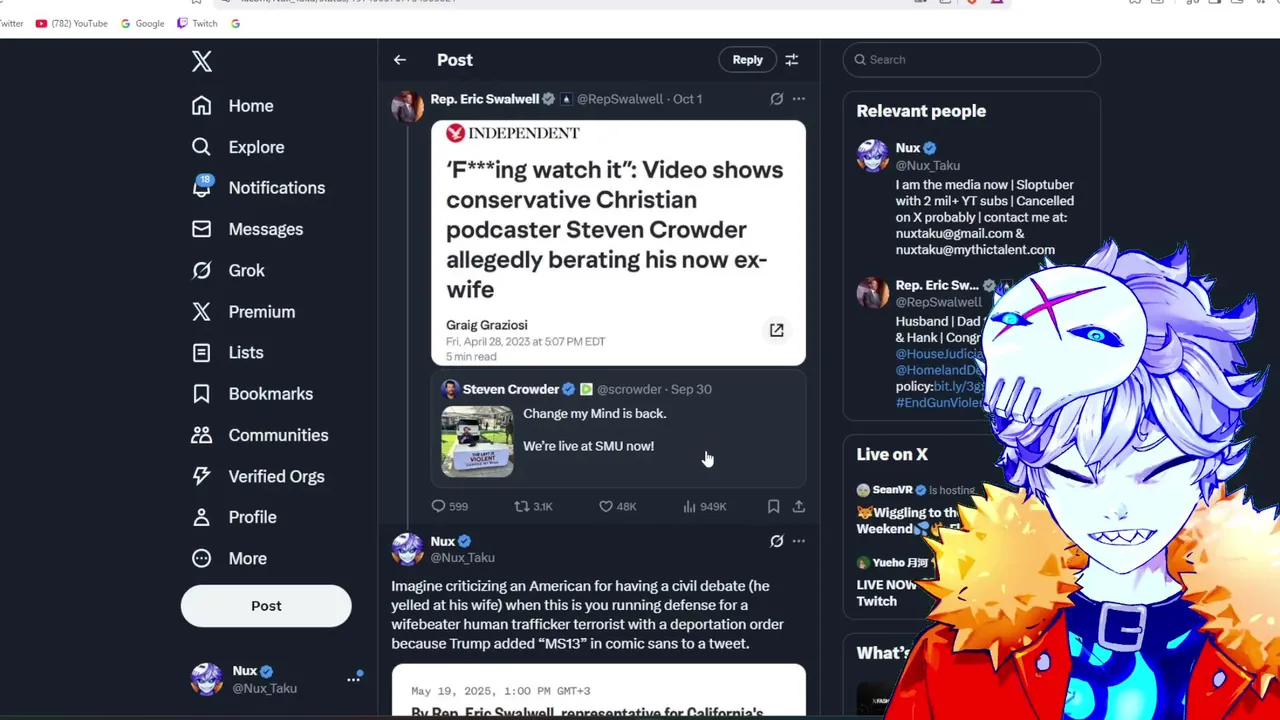Open Explore from the sidebar

pos(238,147)
